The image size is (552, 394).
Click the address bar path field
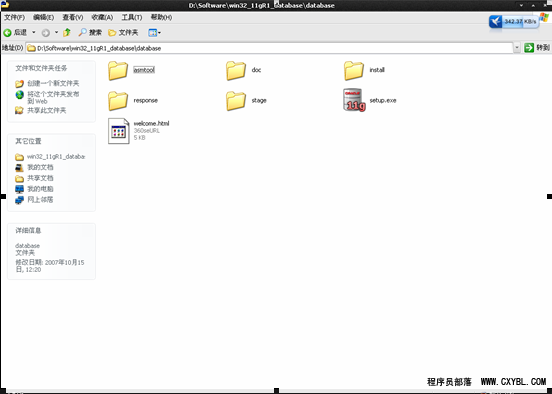(x=269, y=48)
